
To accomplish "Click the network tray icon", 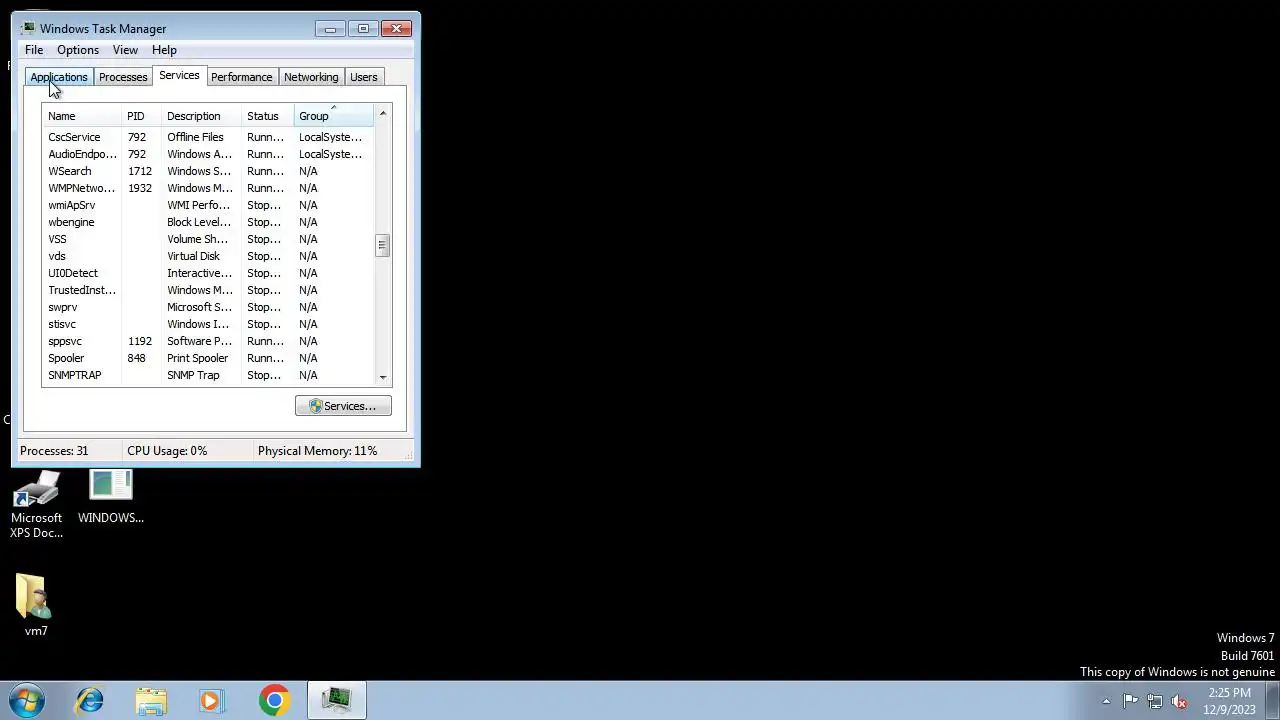I will tap(1155, 701).
